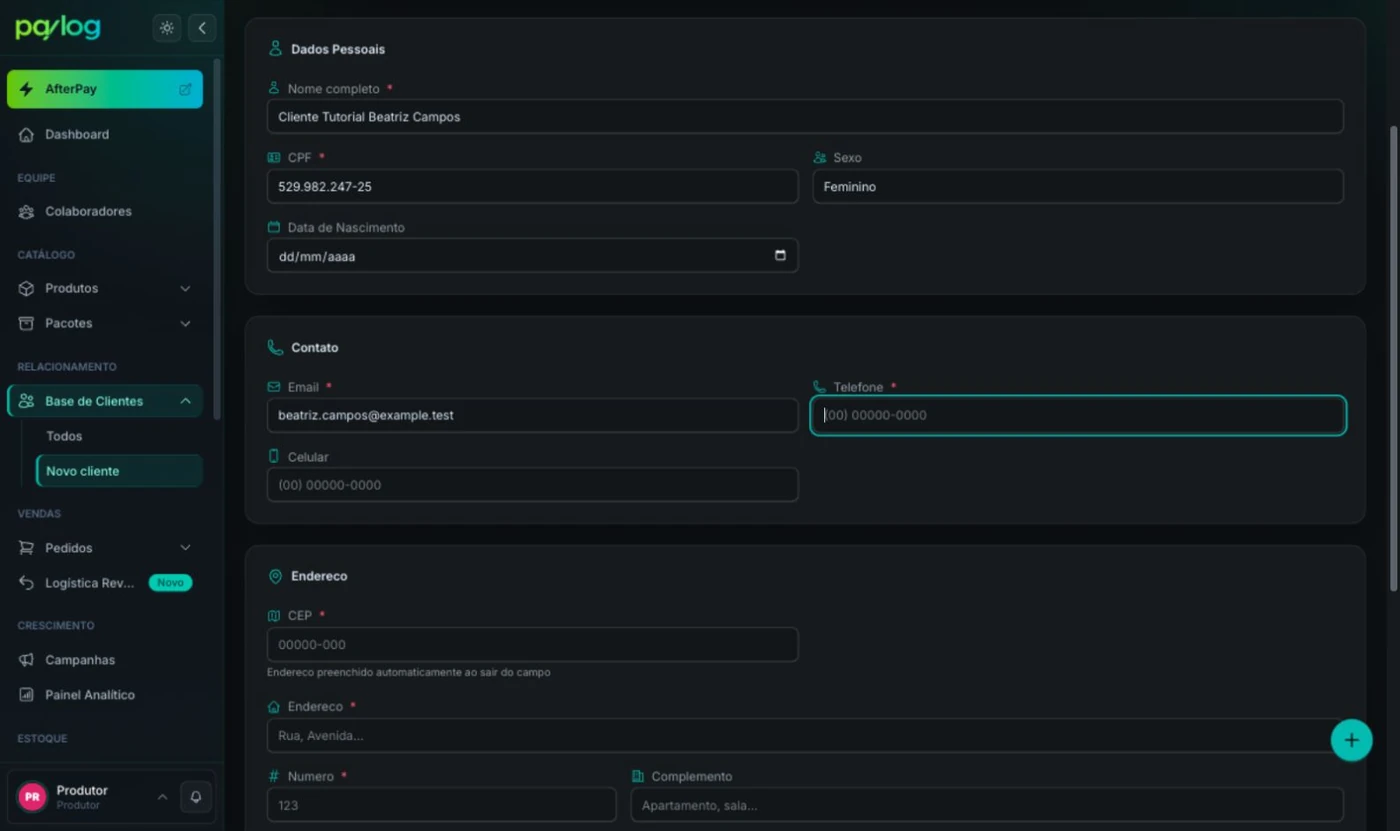Focus the Telefone input field

1078,415
